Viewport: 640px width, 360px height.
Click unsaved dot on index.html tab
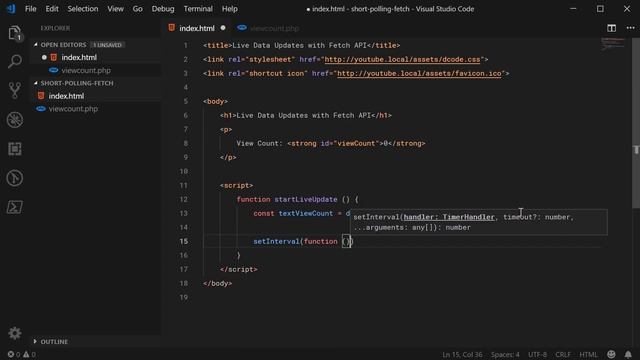click(223, 28)
